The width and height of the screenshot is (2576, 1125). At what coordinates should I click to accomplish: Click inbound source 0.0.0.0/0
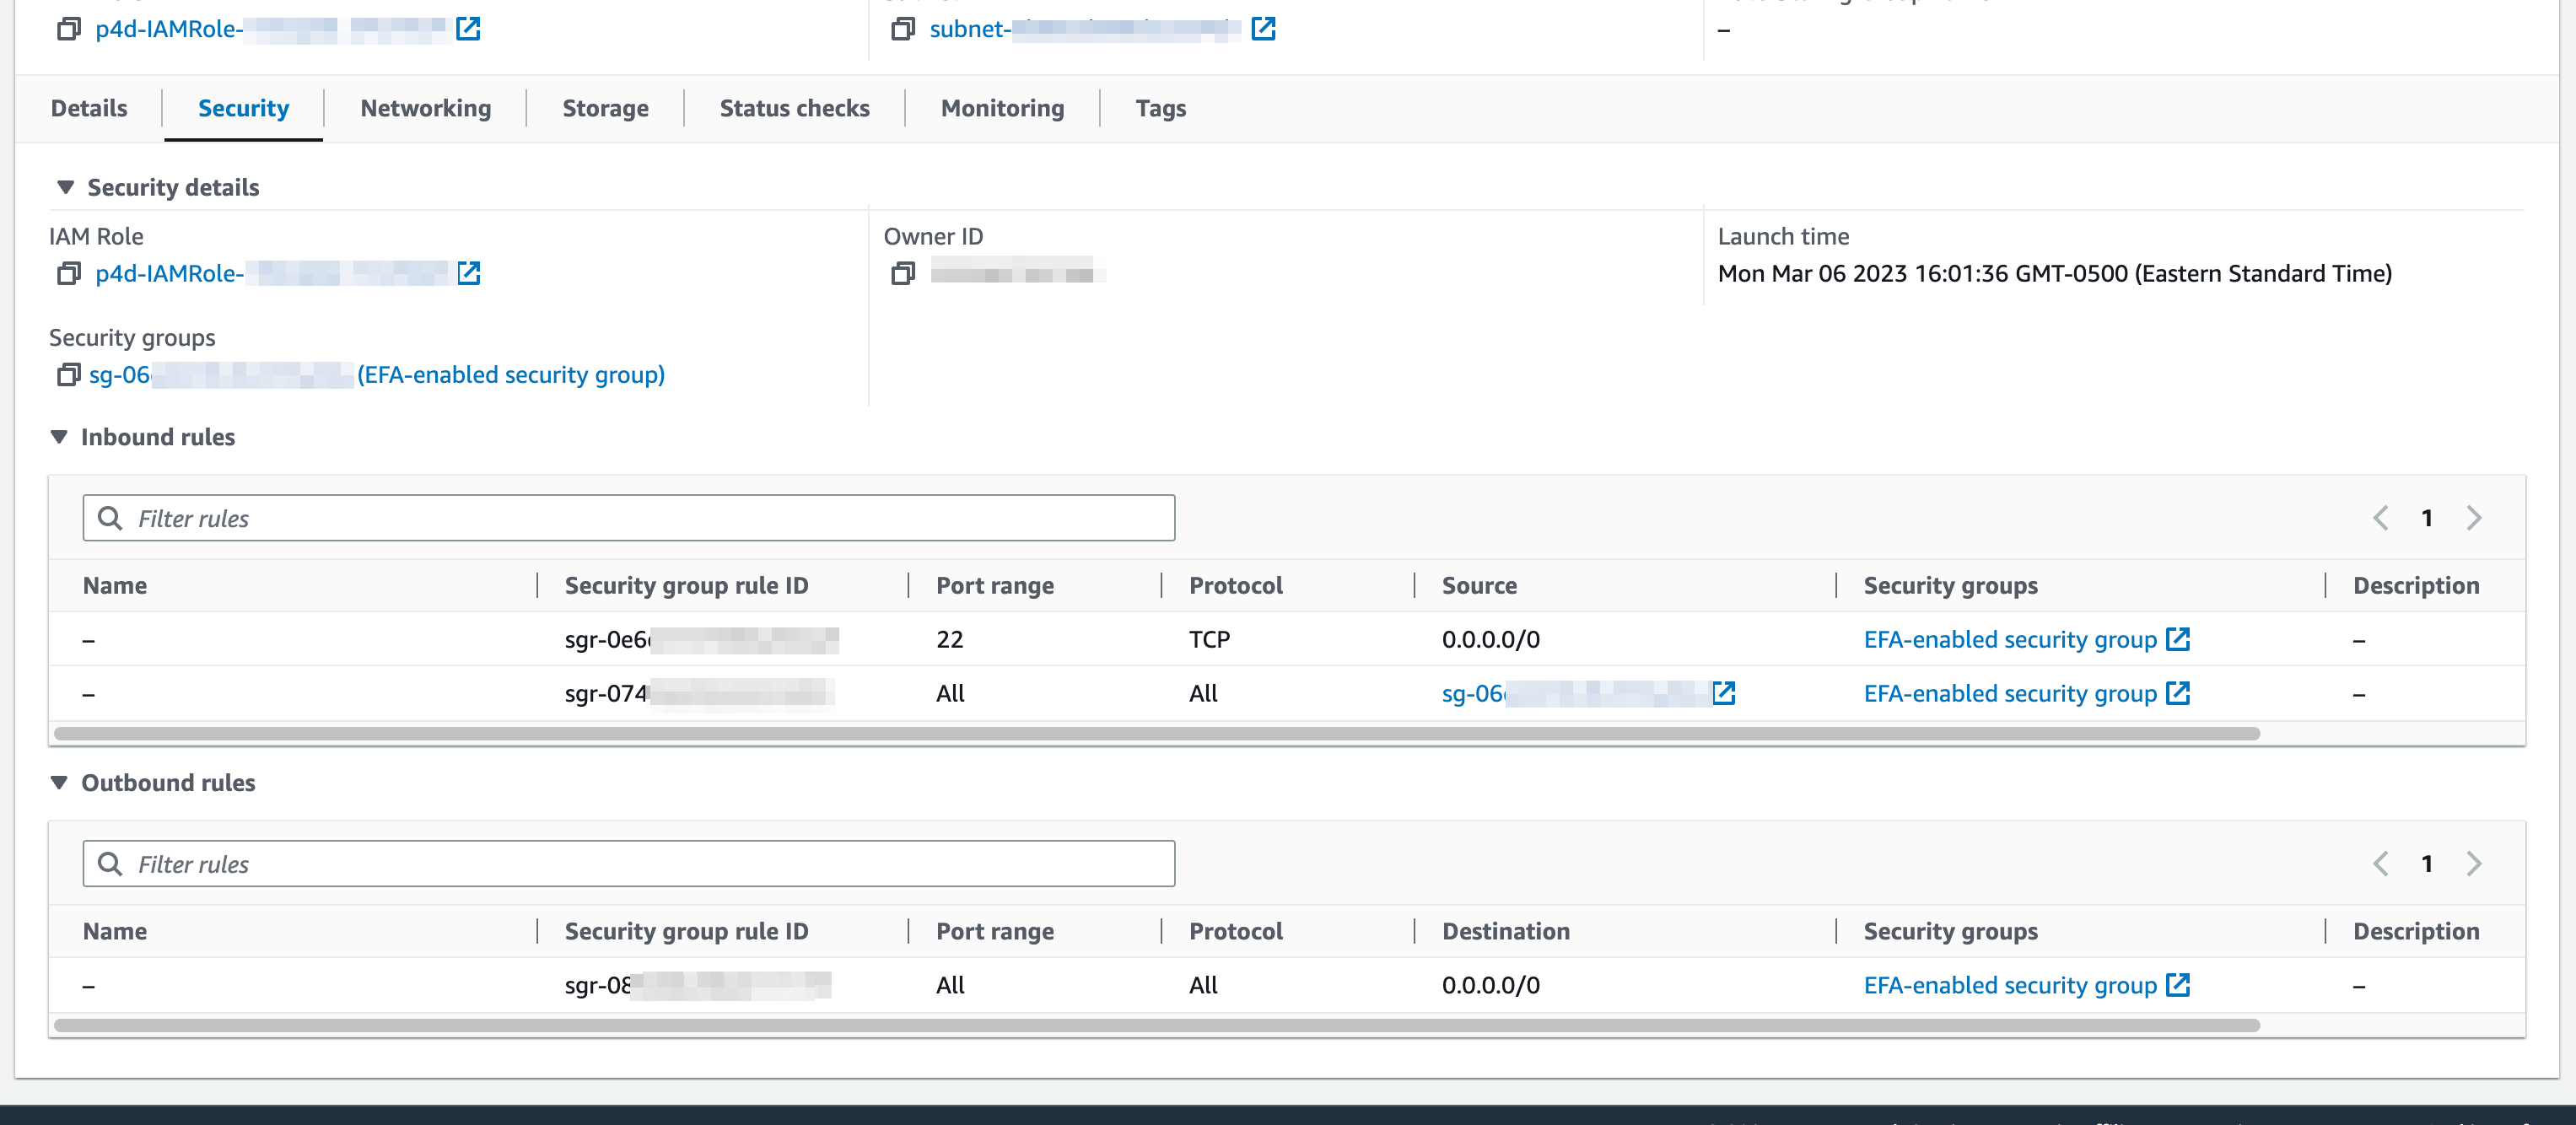point(1490,639)
